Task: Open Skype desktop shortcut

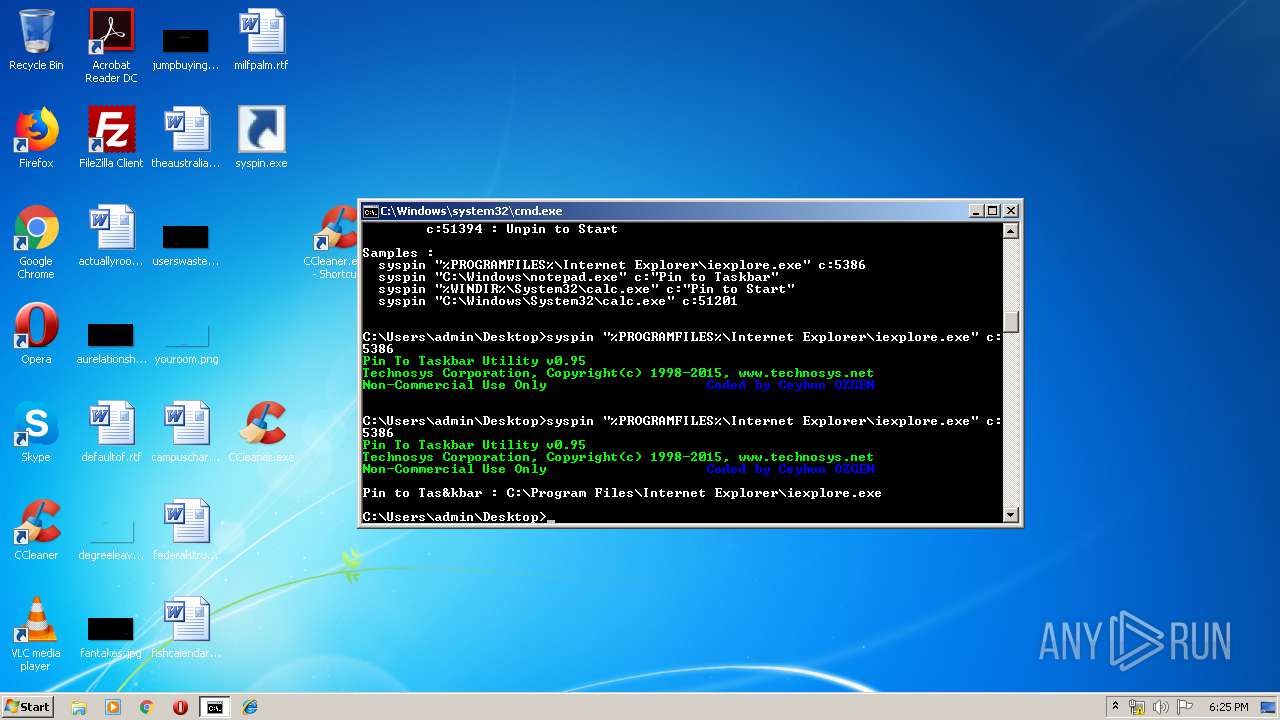Action: (36, 432)
